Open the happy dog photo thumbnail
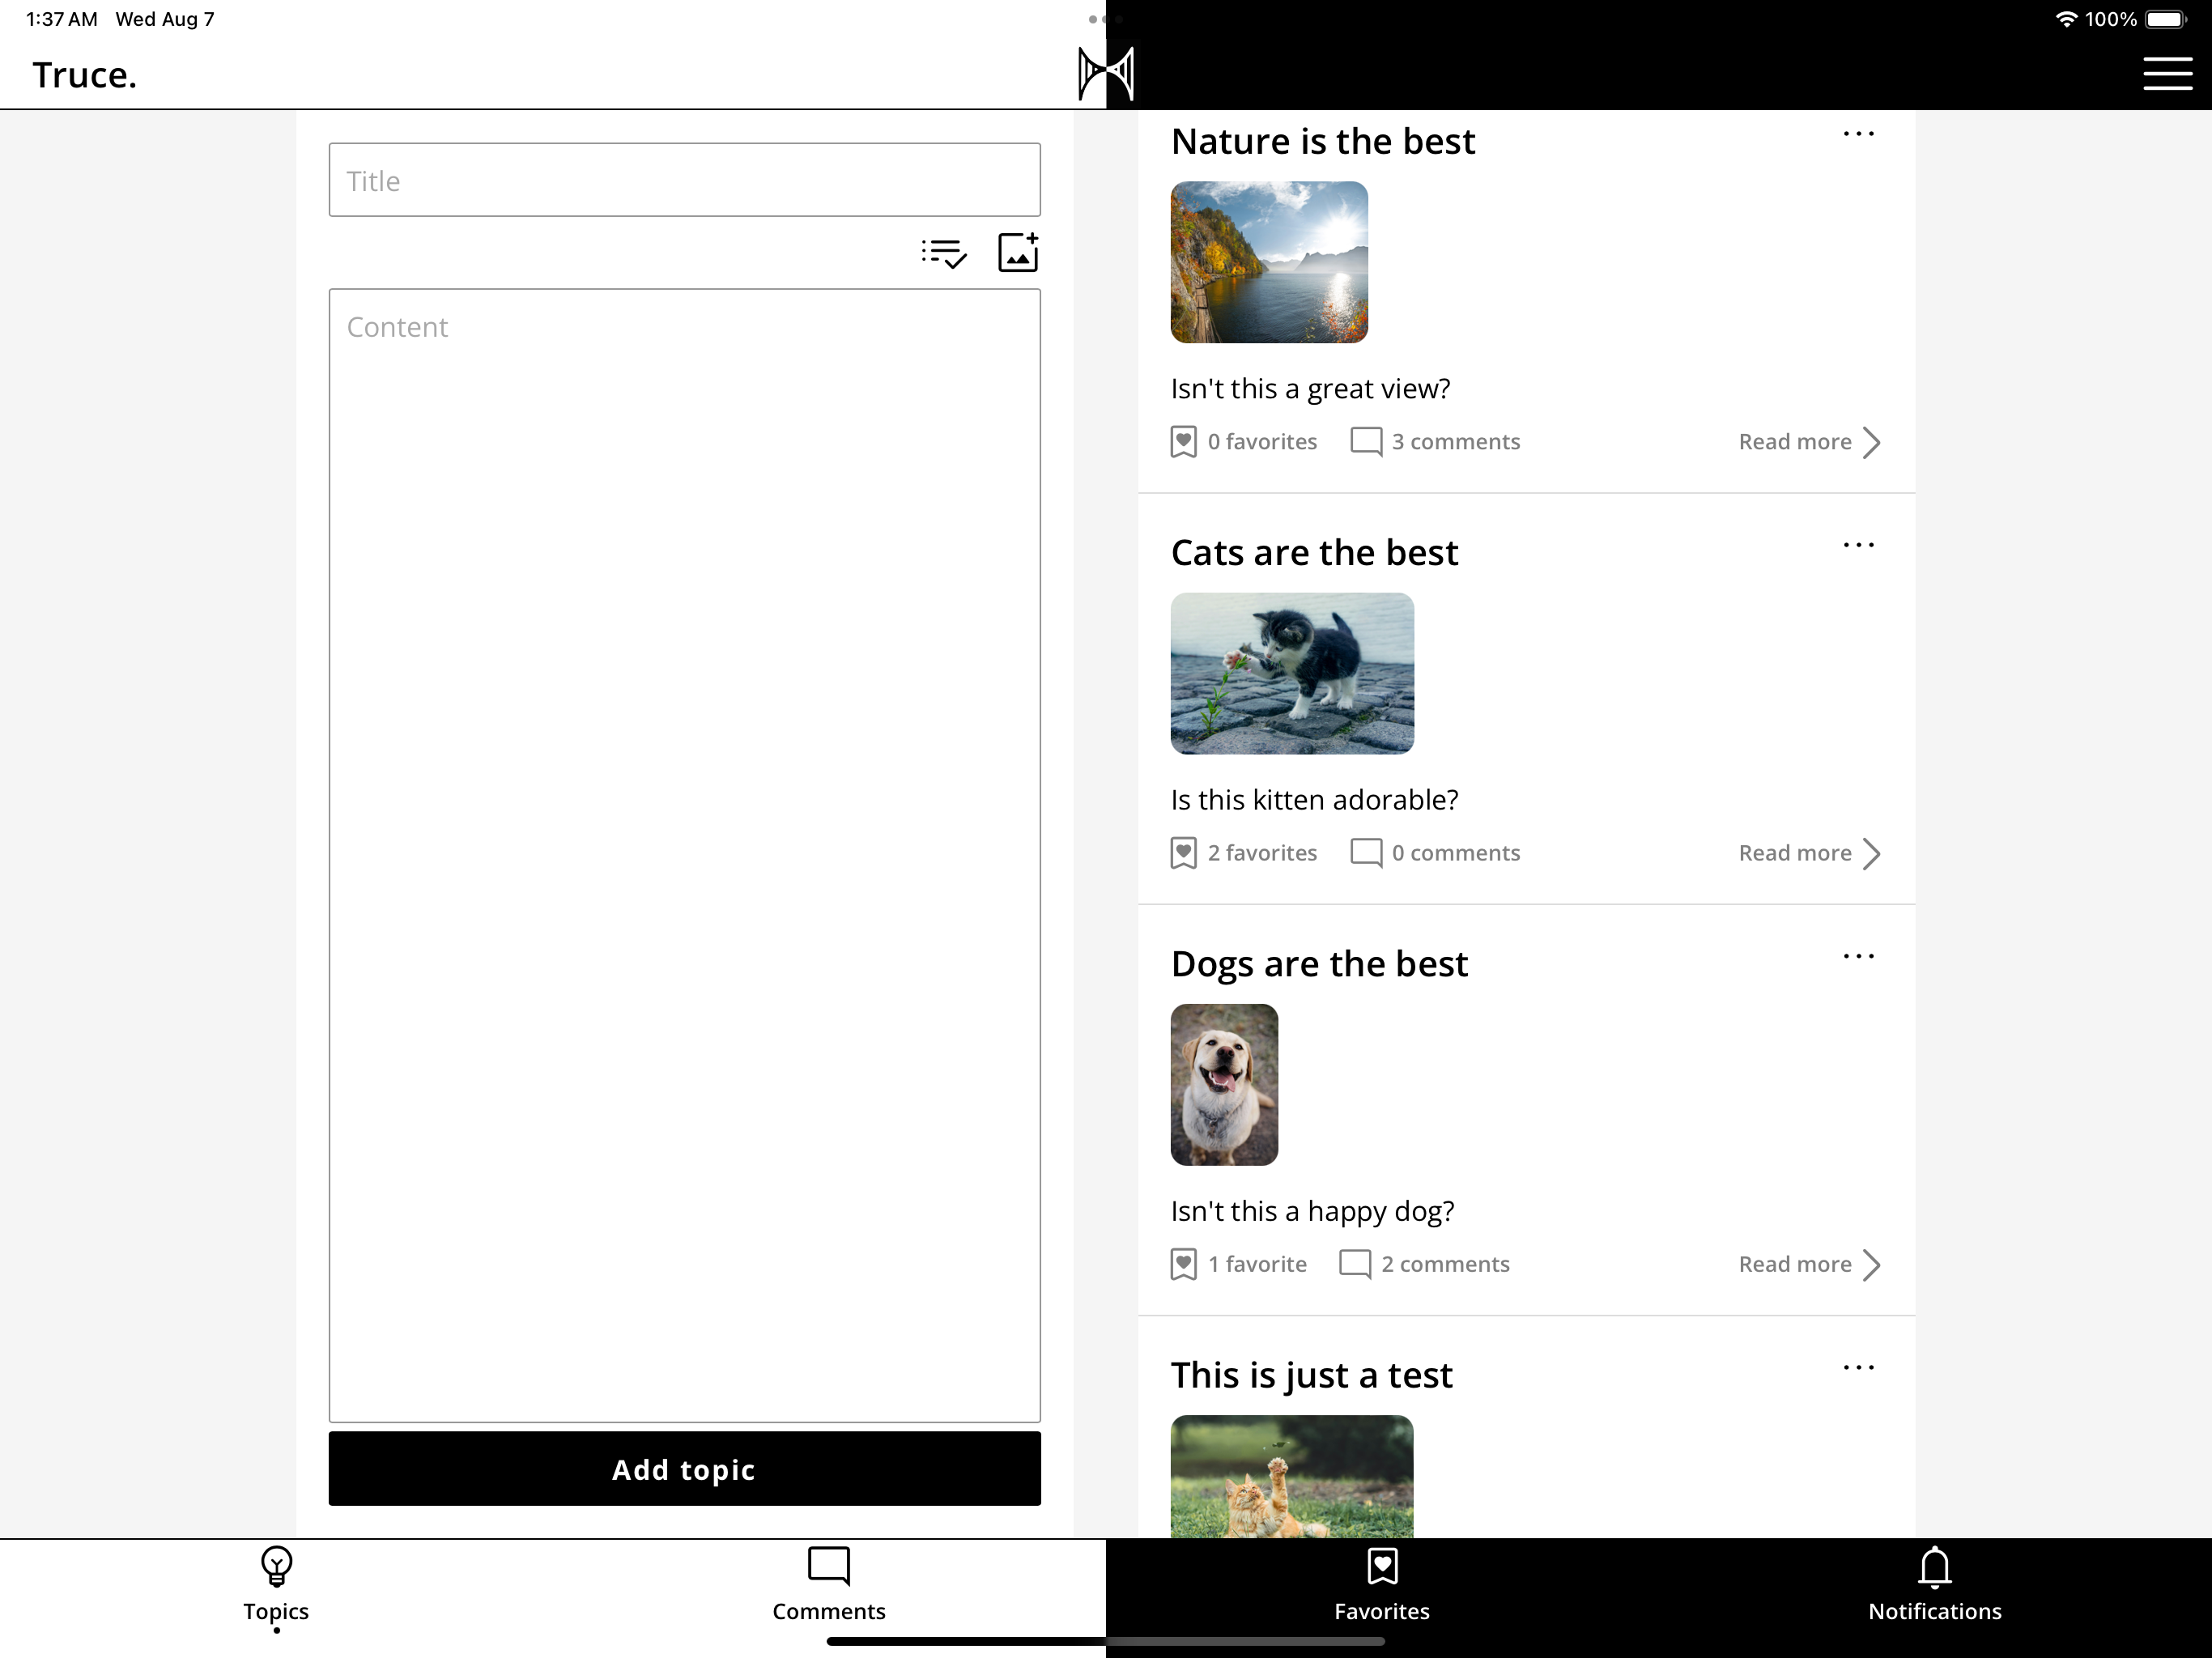The width and height of the screenshot is (2212, 1658). tap(1224, 1084)
